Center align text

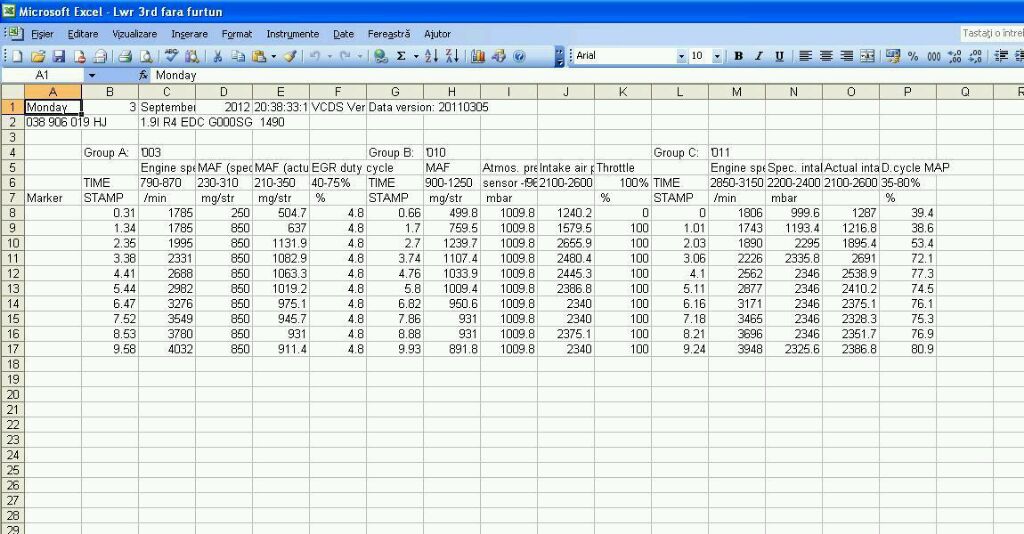tap(826, 56)
